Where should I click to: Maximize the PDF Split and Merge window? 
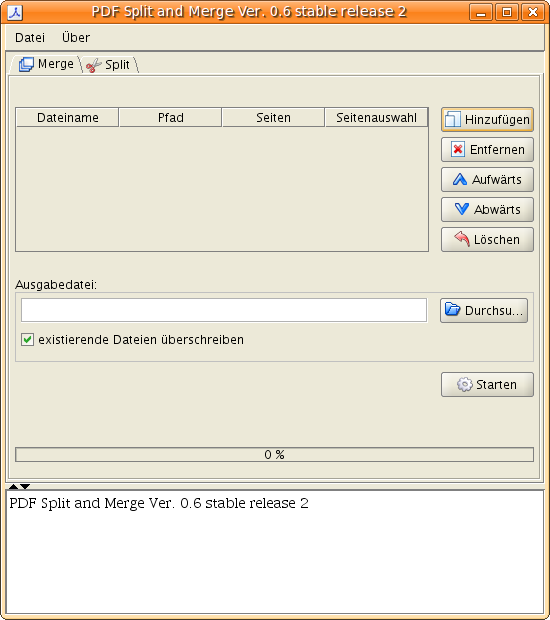coord(507,12)
